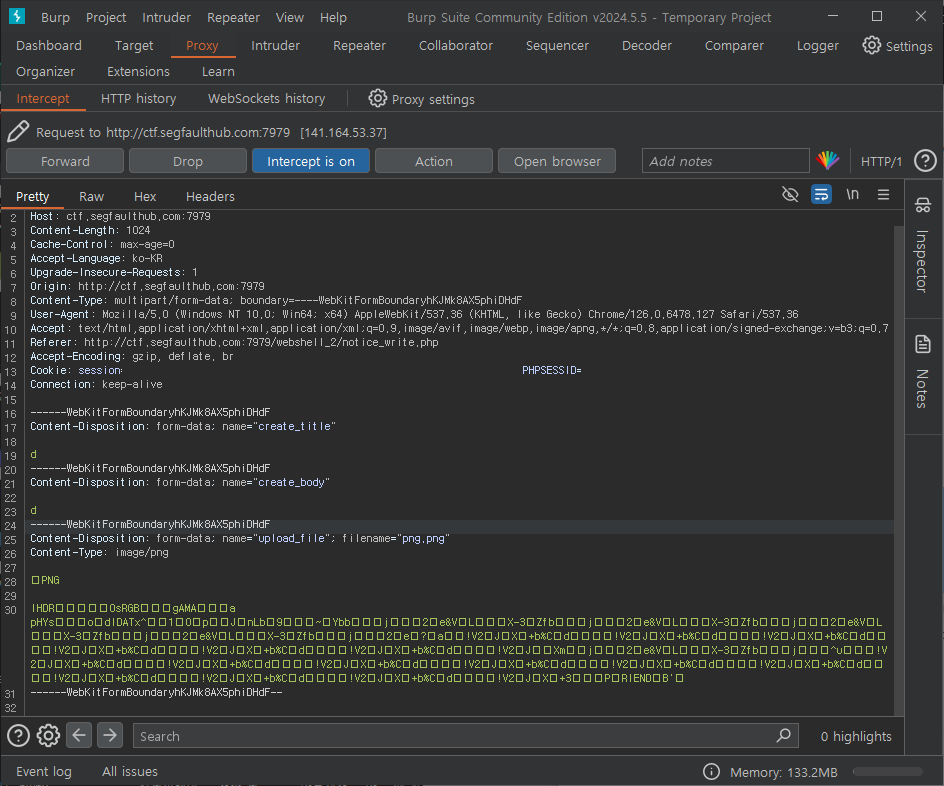
Task: Click the memory info icon
Action: 711,772
